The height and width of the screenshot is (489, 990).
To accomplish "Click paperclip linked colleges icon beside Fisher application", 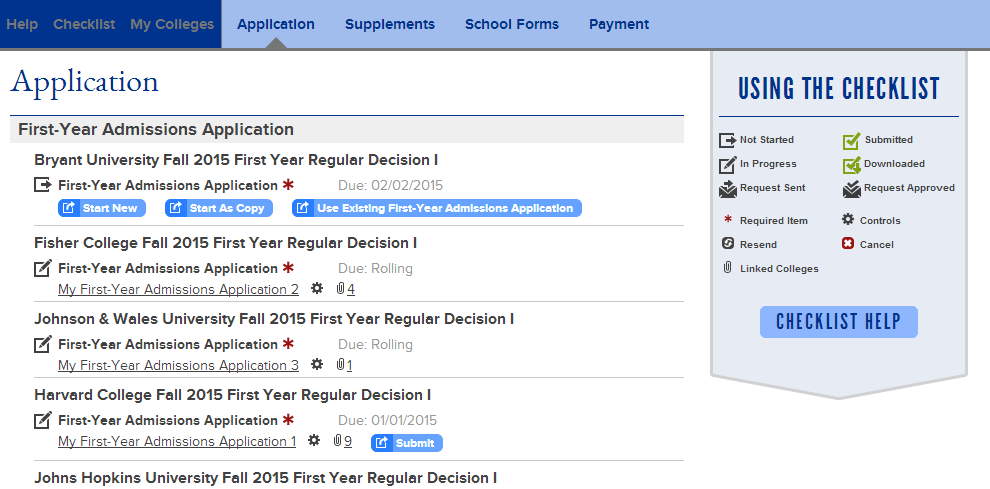I will [341, 289].
